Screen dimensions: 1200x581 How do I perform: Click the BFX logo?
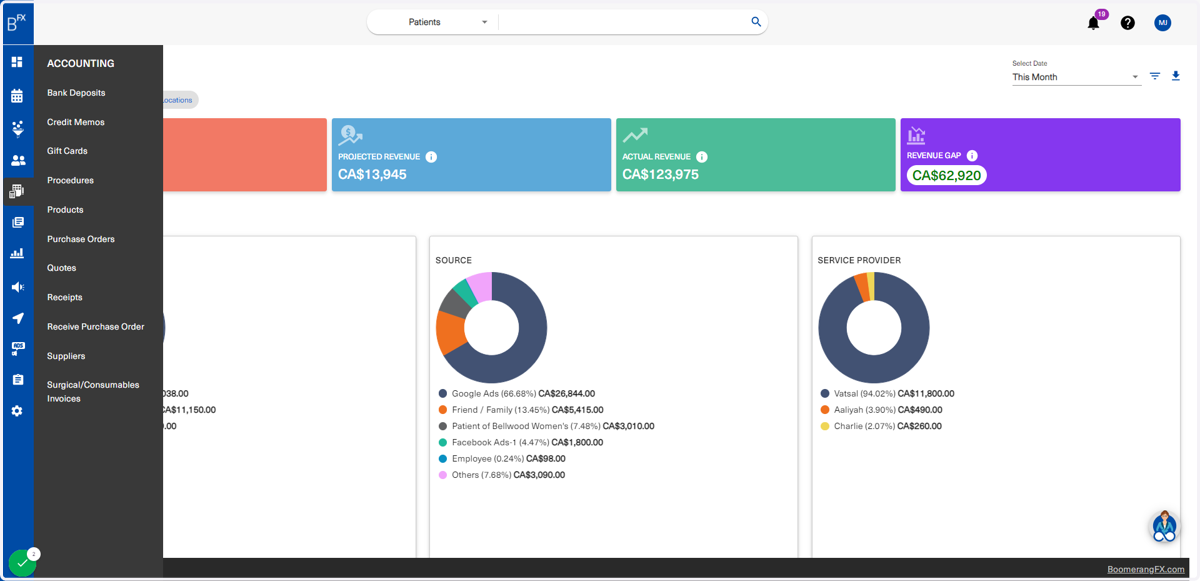(x=17, y=22)
